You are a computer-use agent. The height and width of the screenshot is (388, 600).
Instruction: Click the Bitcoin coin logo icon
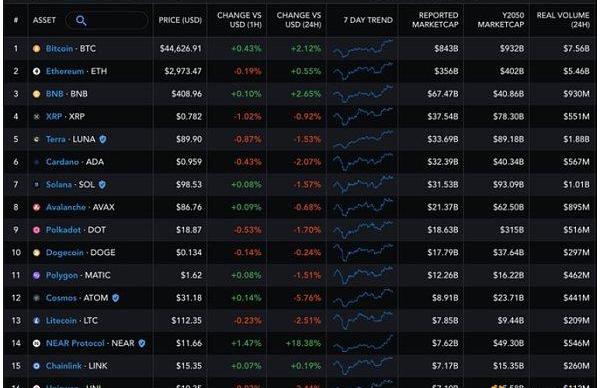point(36,49)
